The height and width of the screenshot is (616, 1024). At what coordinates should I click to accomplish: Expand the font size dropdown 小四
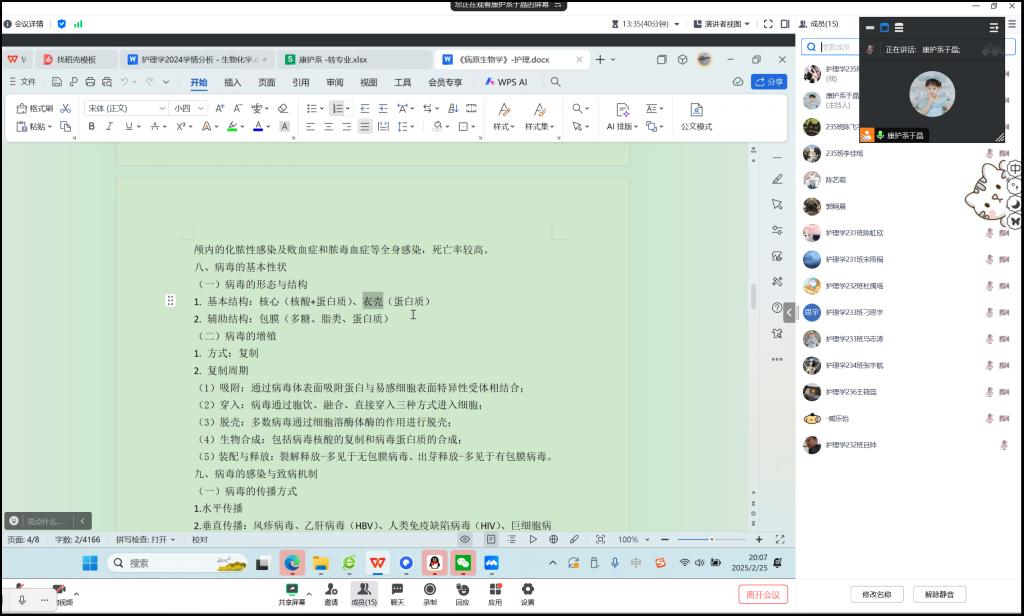(187, 108)
